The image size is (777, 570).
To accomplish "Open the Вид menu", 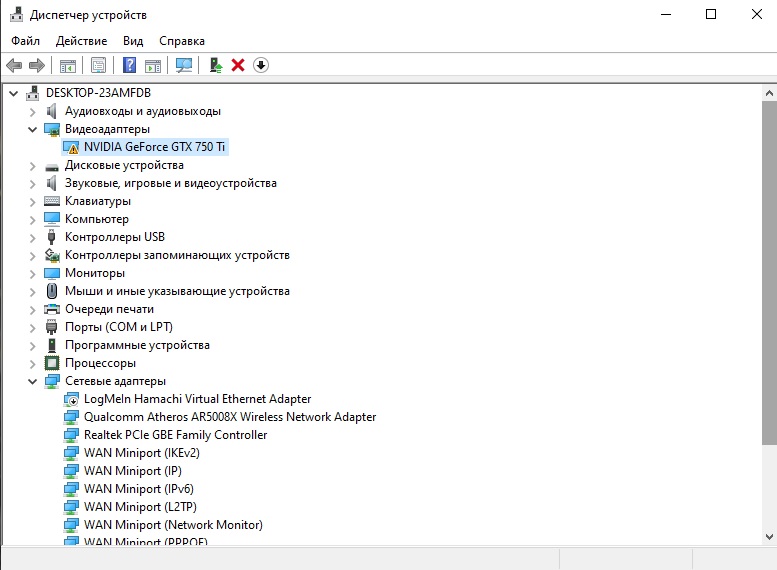I will click(133, 41).
